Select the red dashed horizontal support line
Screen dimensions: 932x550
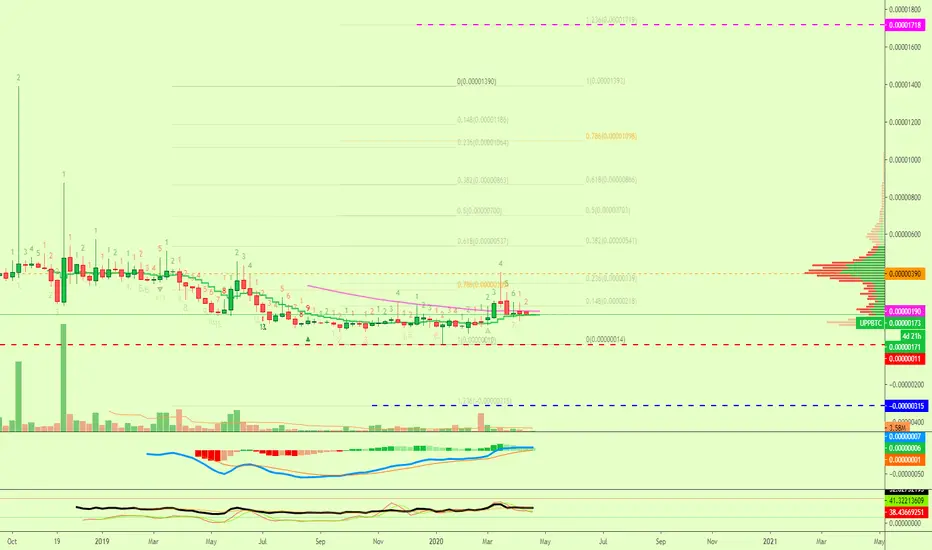click(x=442, y=345)
